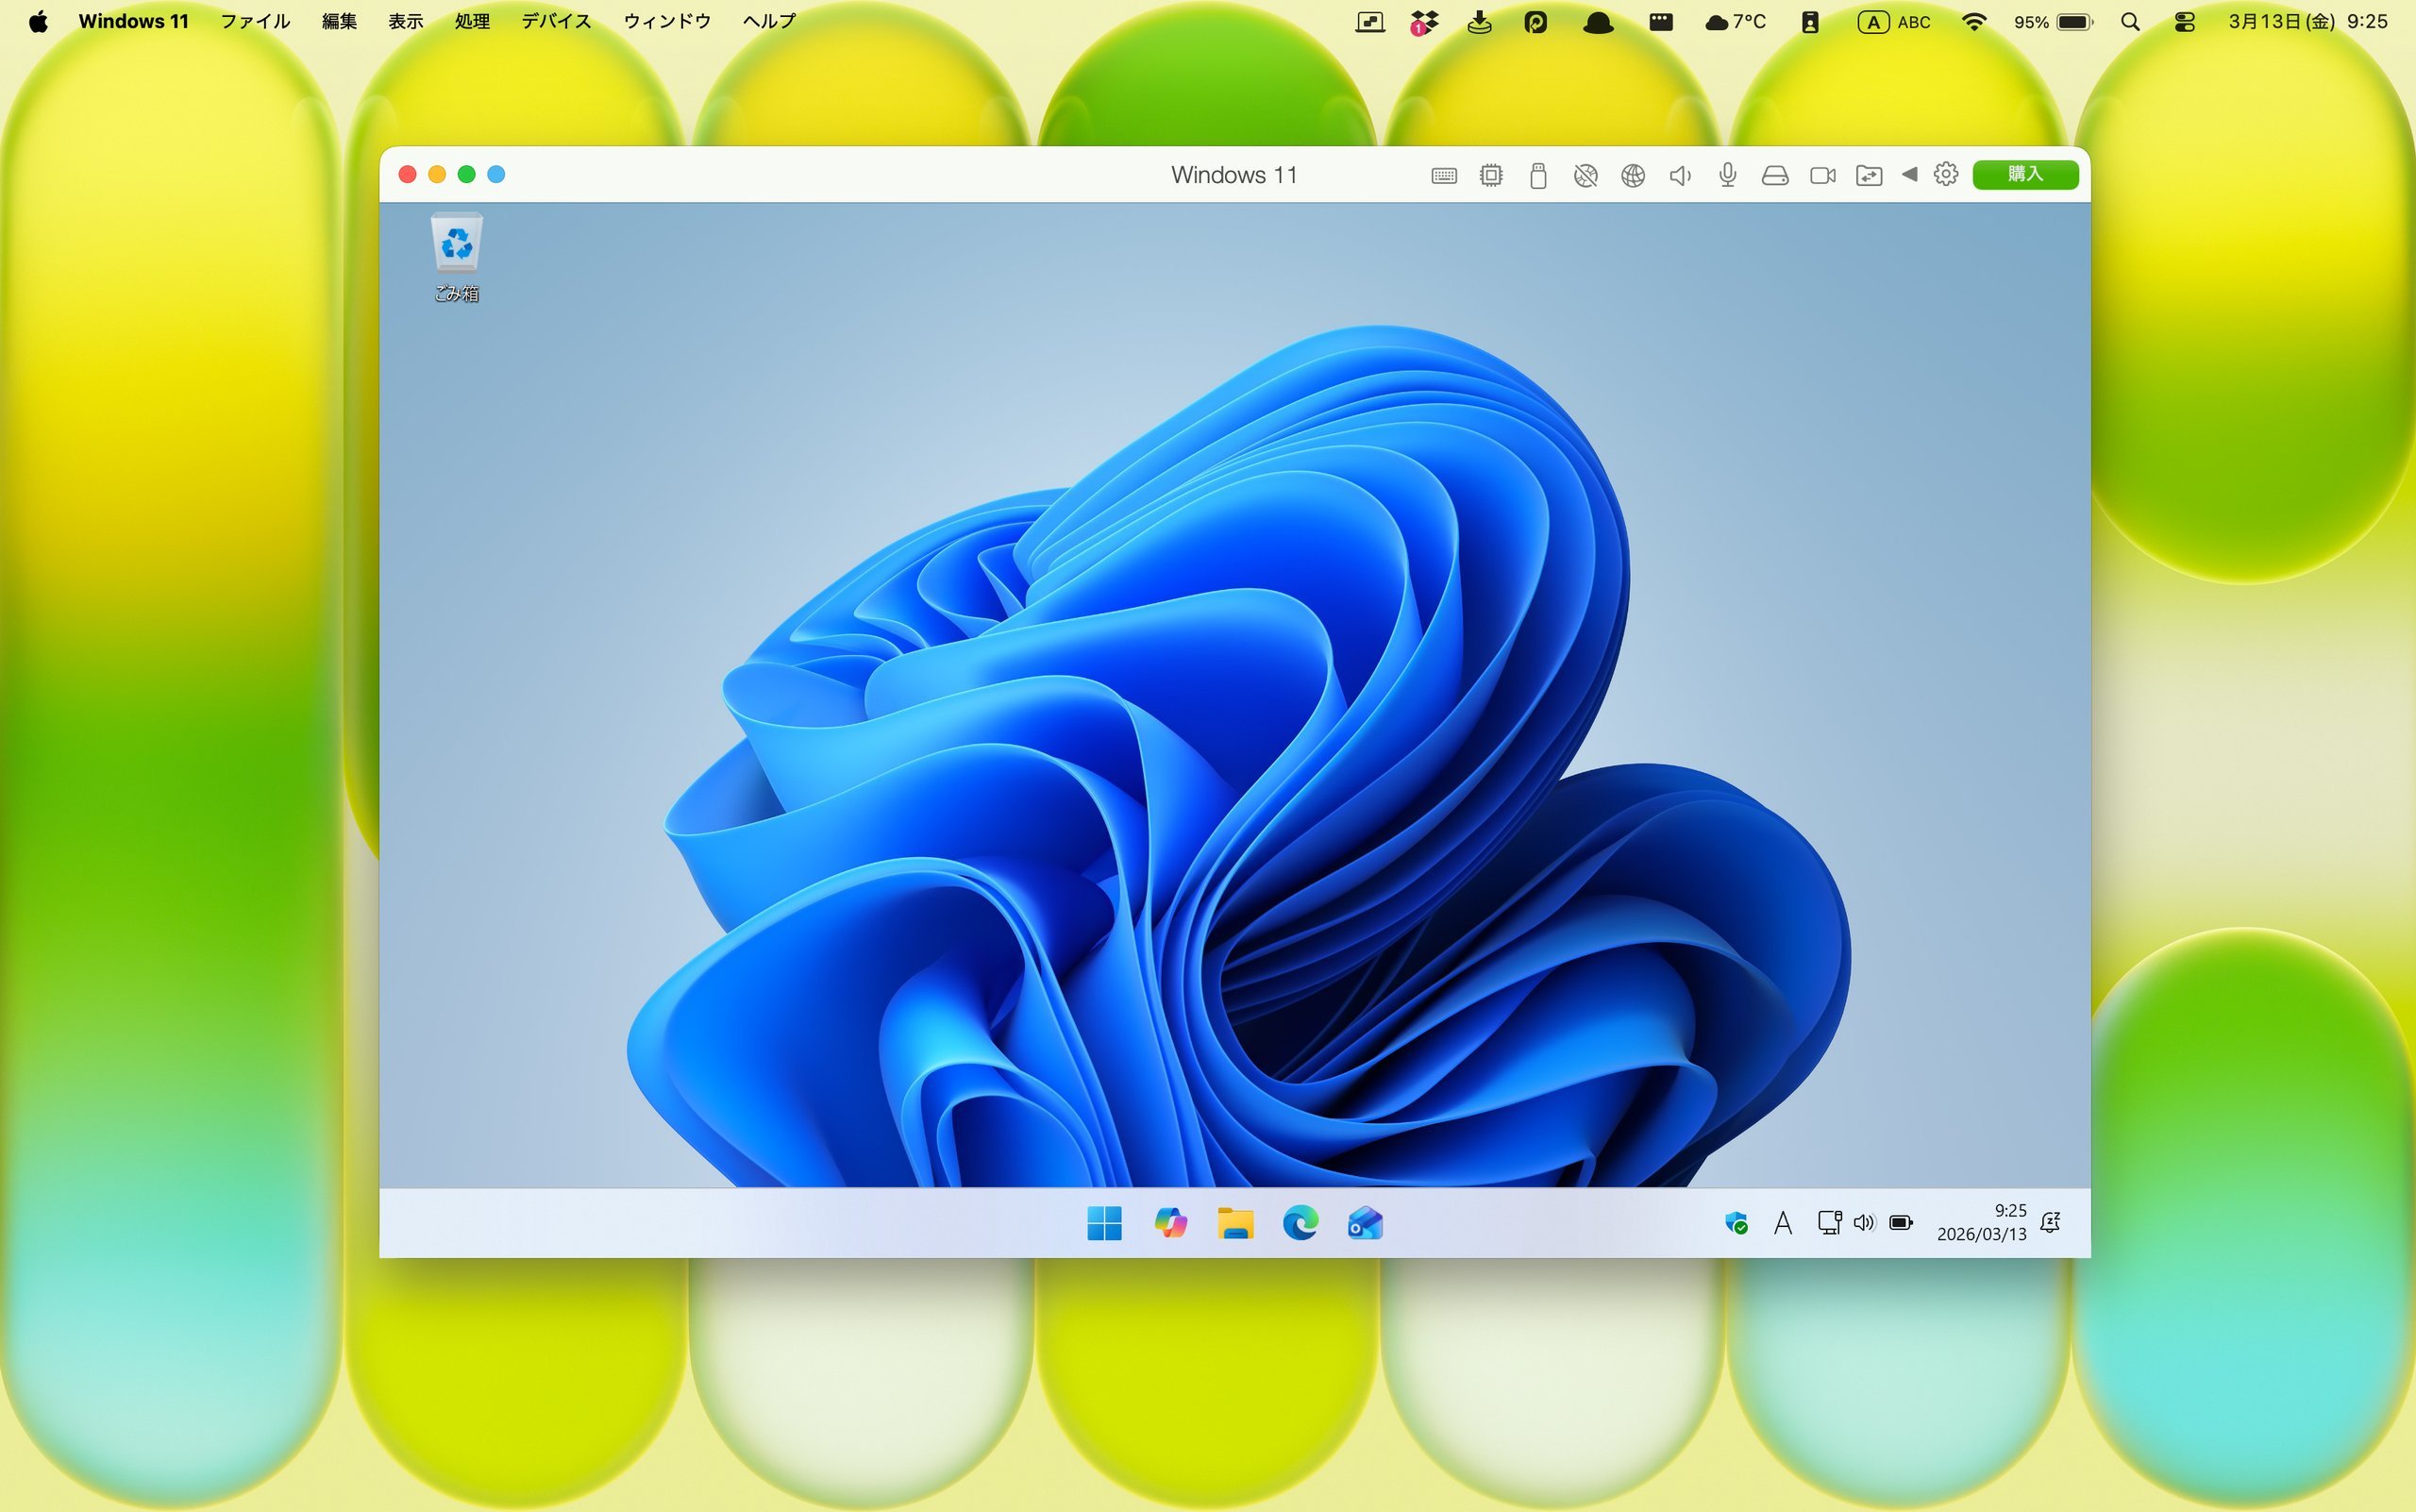Click the hard disk drive icon

(x=1775, y=176)
